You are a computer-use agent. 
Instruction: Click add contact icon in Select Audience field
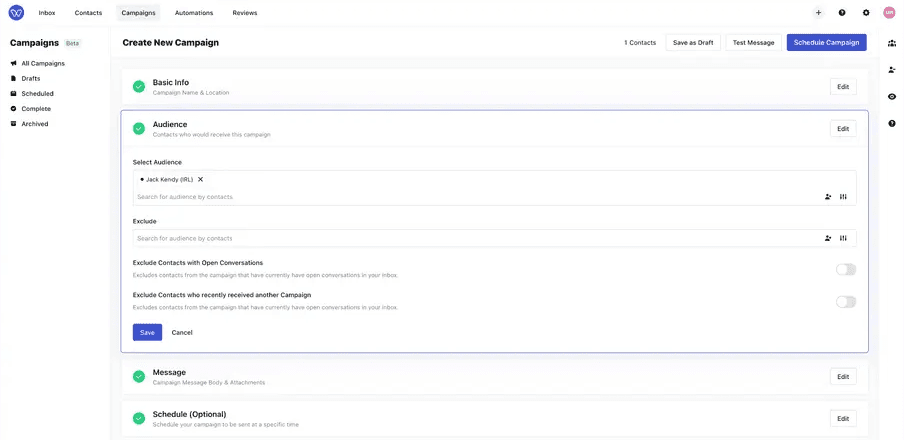tap(828, 197)
